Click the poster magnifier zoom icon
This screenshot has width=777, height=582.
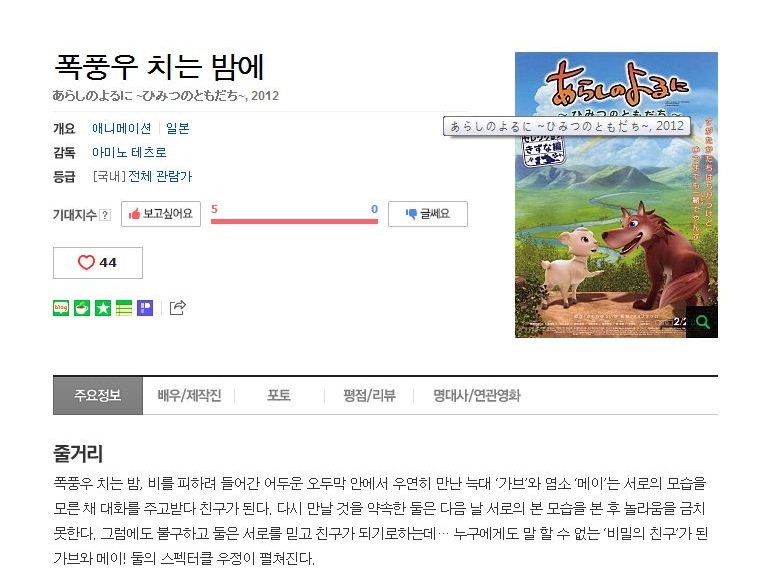702,322
